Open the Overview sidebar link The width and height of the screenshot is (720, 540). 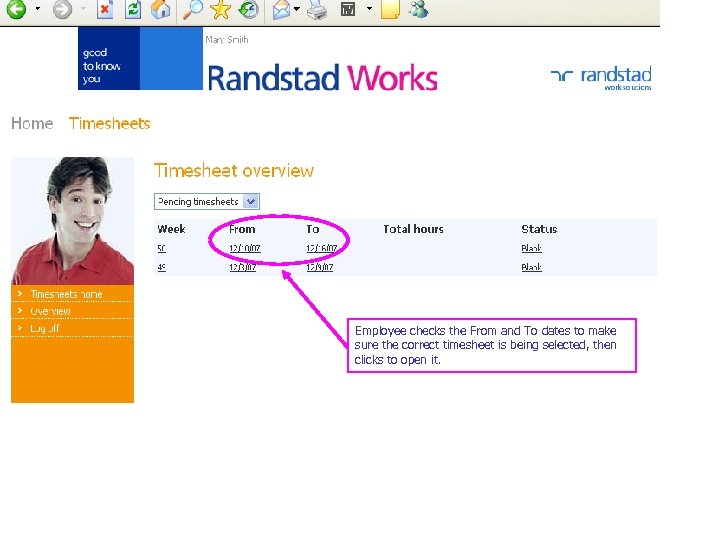(x=50, y=311)
